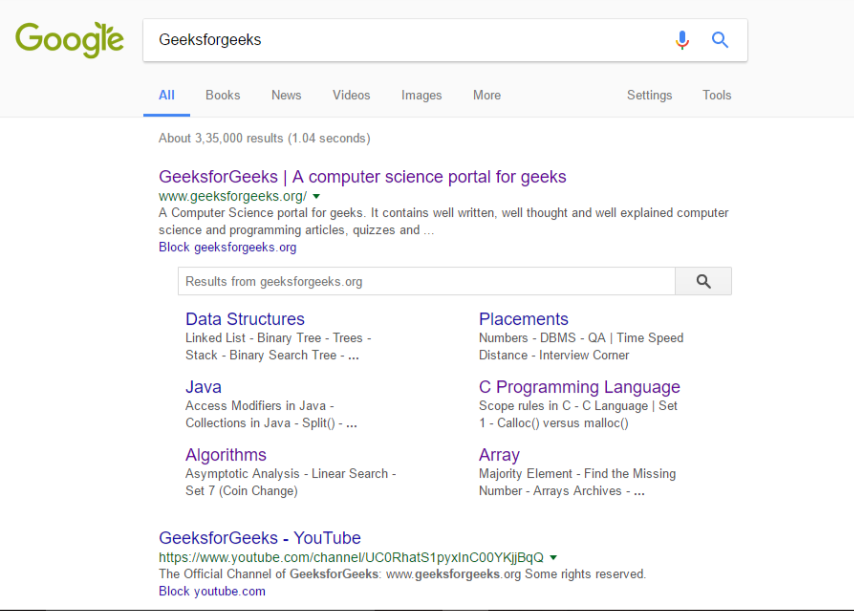Select the All tab
The width and height of the screenshot is (854, 611).
tap(167, 95)
